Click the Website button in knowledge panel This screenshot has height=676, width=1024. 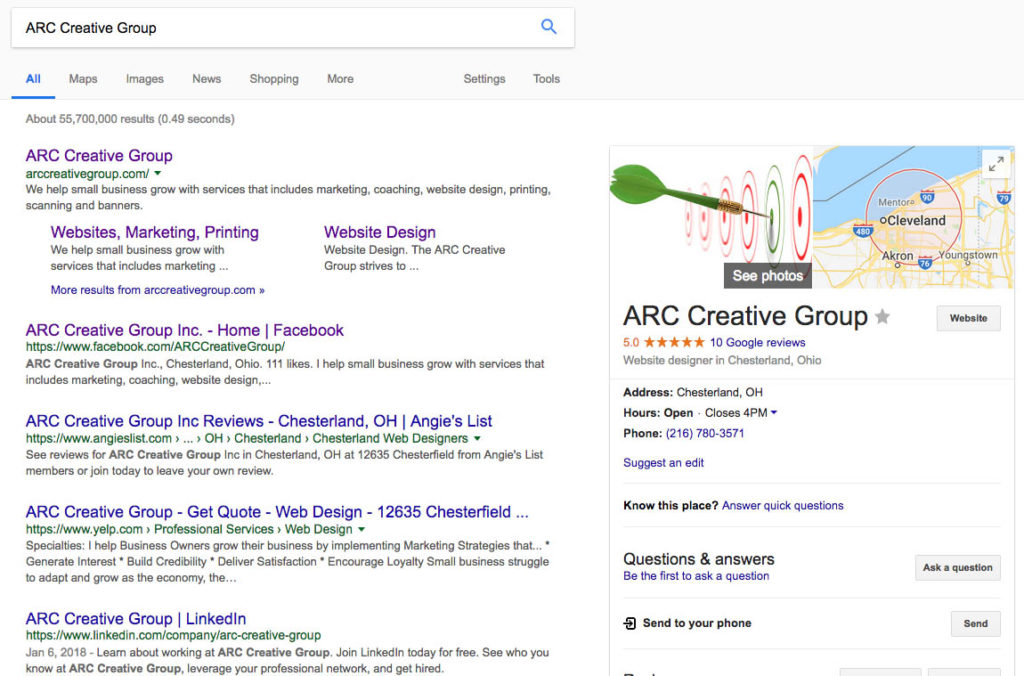coord(968,318)
